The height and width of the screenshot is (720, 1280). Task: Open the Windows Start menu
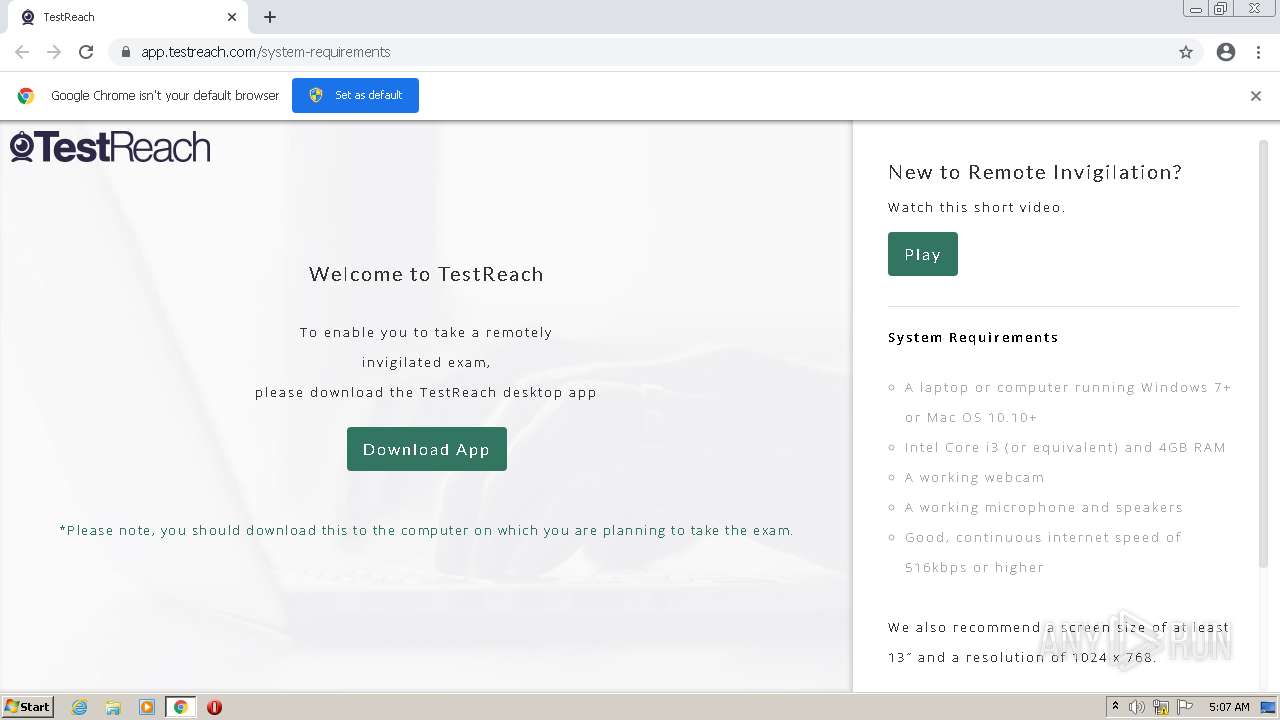tap(28, 707)
